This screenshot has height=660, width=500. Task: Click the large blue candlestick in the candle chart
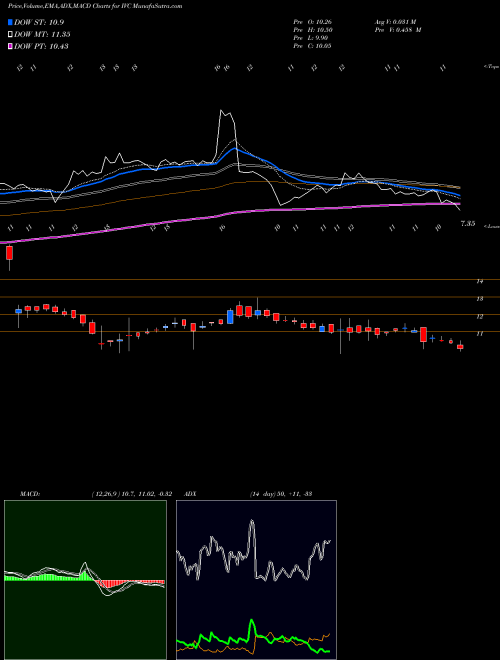[230, 317]
